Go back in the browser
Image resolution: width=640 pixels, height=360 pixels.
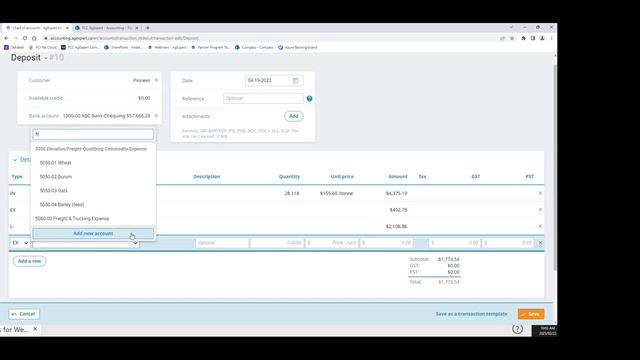point(7,38)
